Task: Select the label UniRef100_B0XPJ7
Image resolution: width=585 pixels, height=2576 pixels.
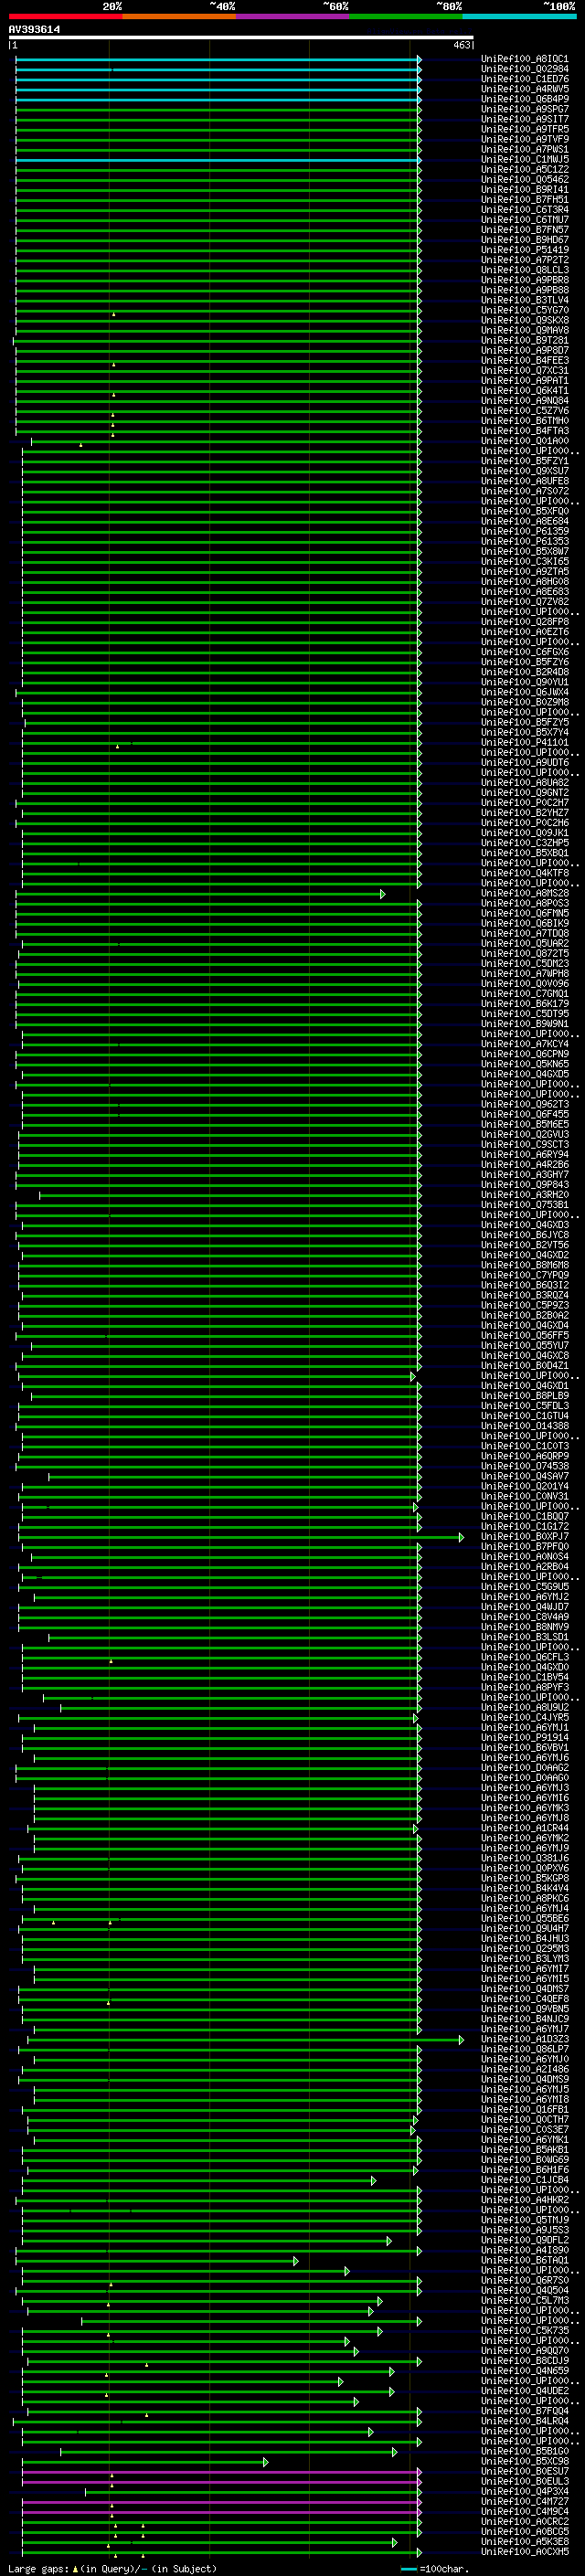Action: (524, 1537)
